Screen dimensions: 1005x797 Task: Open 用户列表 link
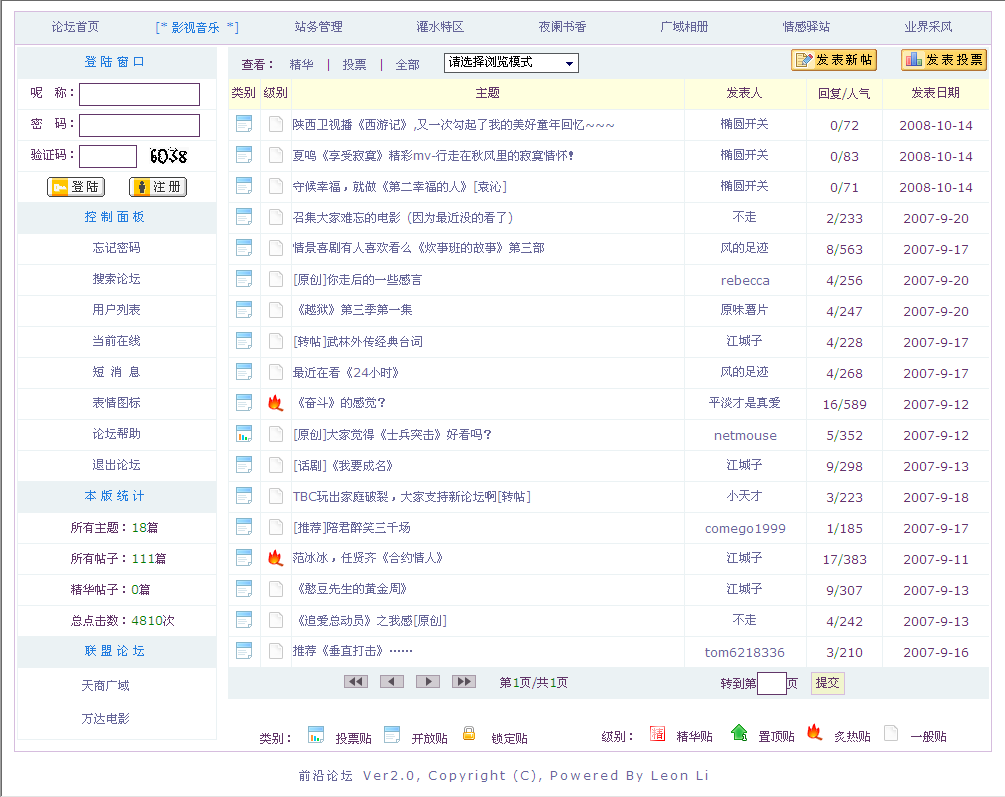(x=116, y=310)
